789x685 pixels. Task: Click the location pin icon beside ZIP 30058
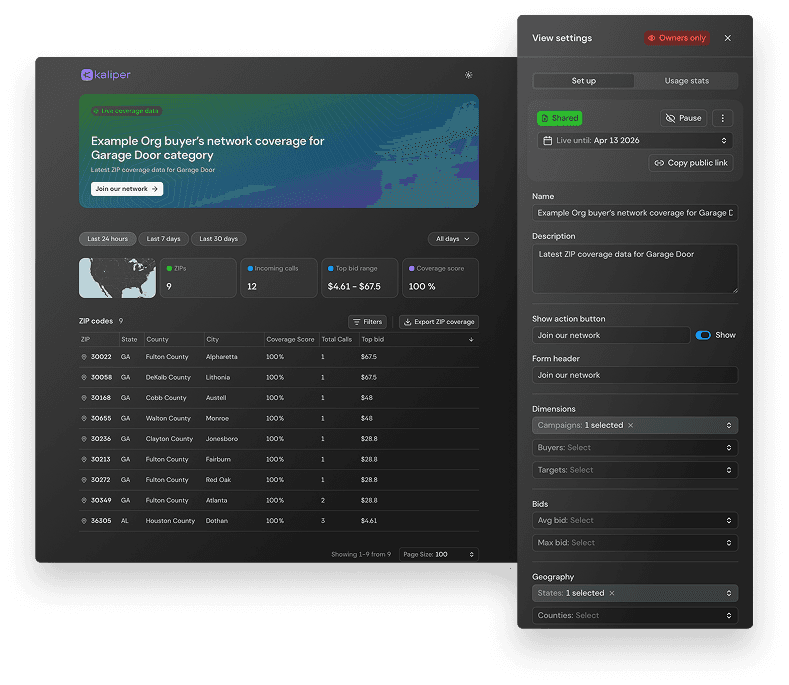pos(84,377)
